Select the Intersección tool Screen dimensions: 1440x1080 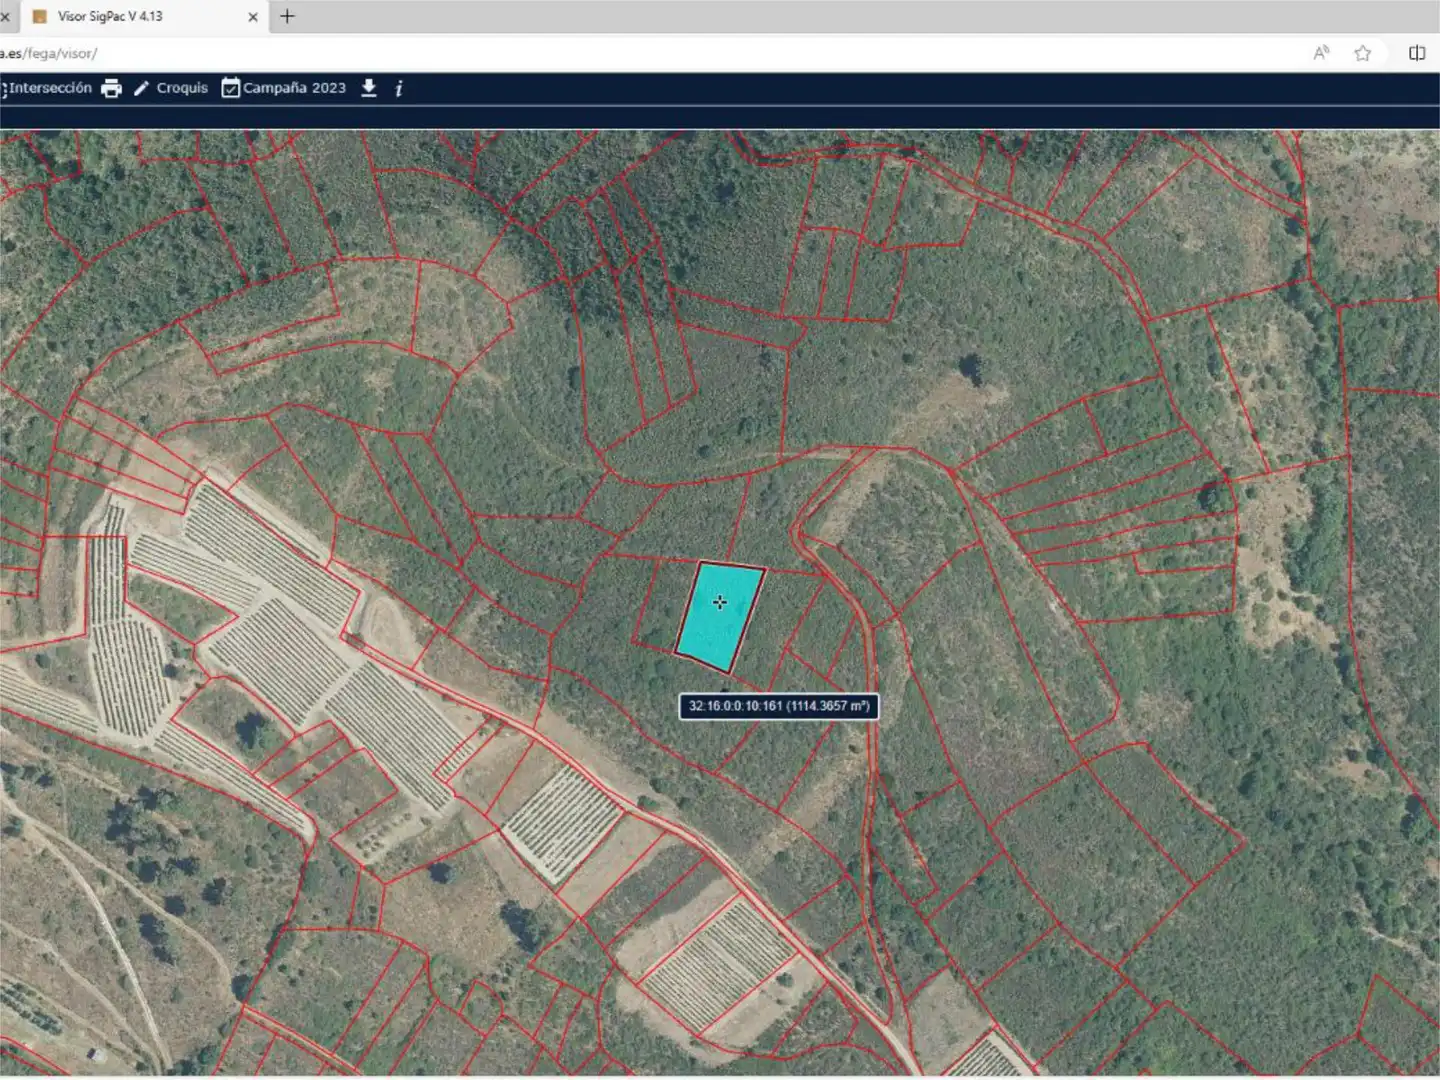pos(46,88)
